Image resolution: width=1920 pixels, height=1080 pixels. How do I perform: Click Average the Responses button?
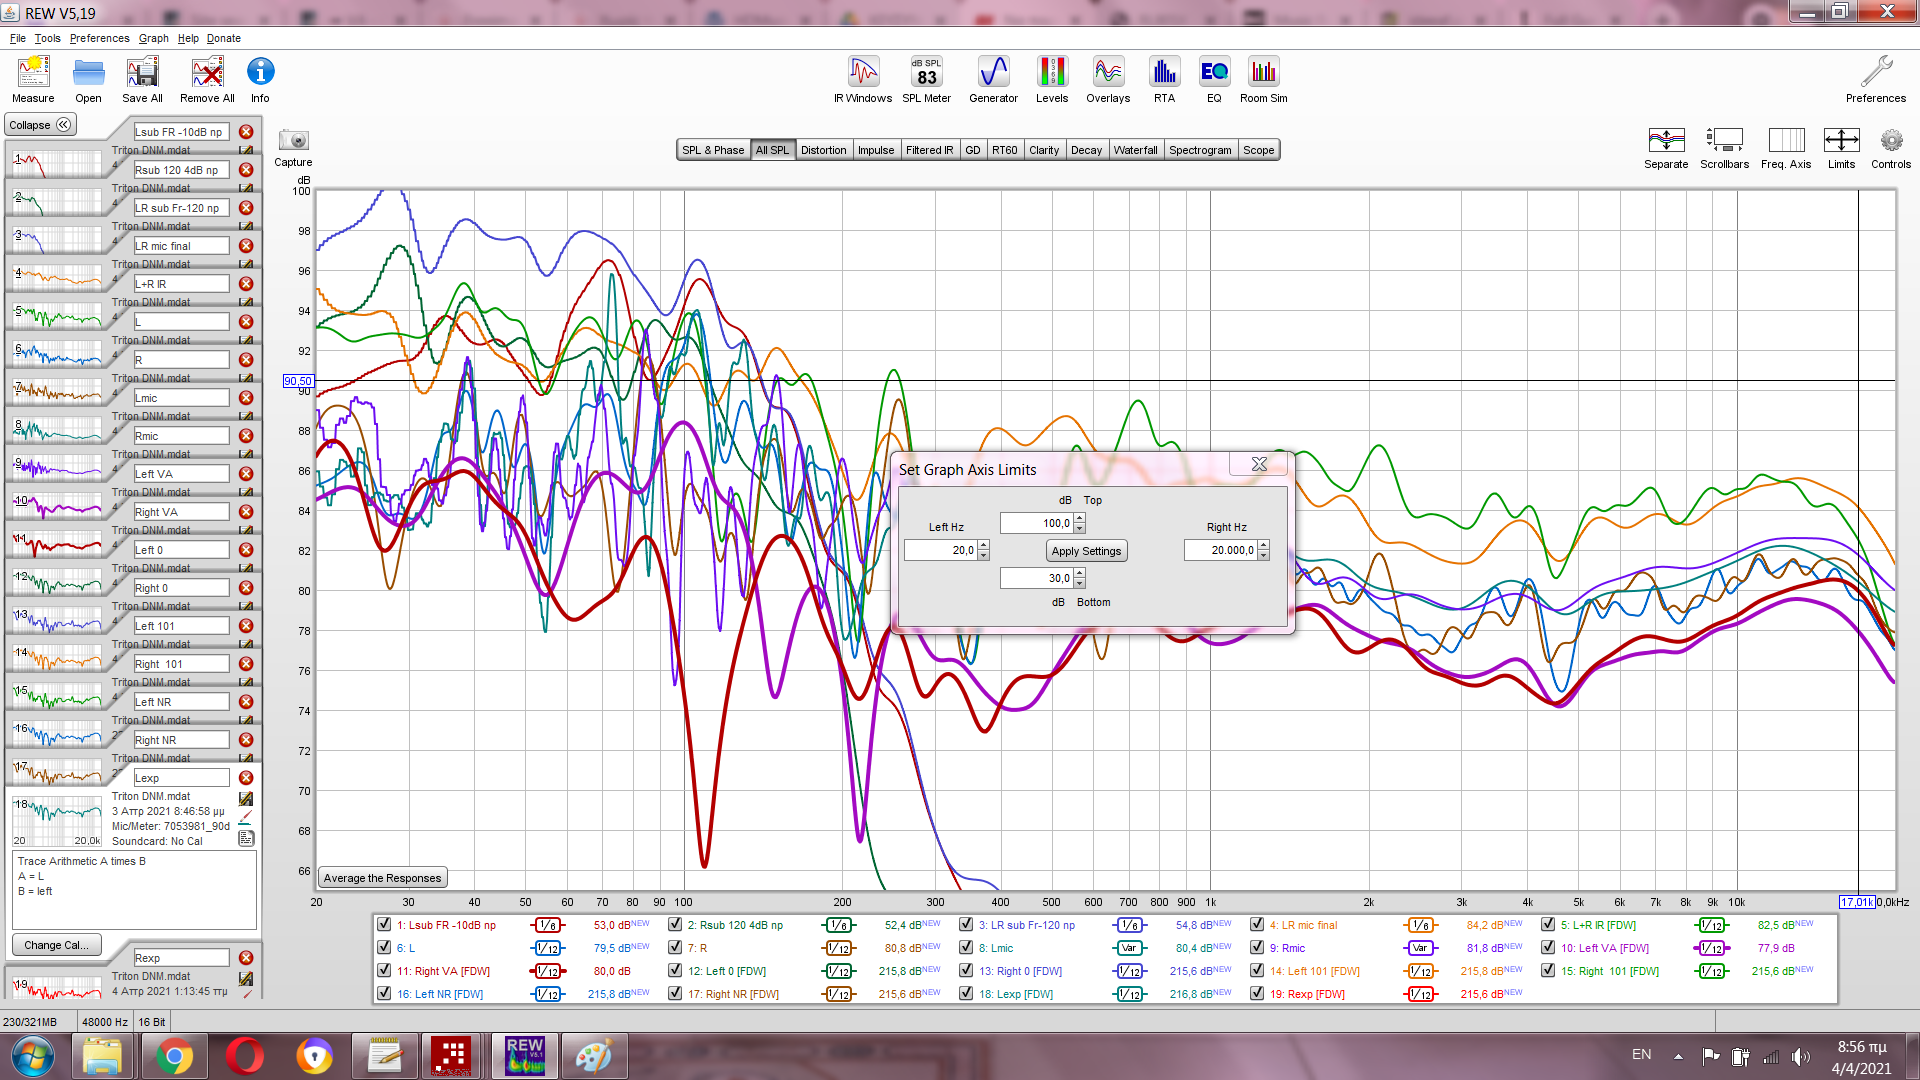point(382,878)
